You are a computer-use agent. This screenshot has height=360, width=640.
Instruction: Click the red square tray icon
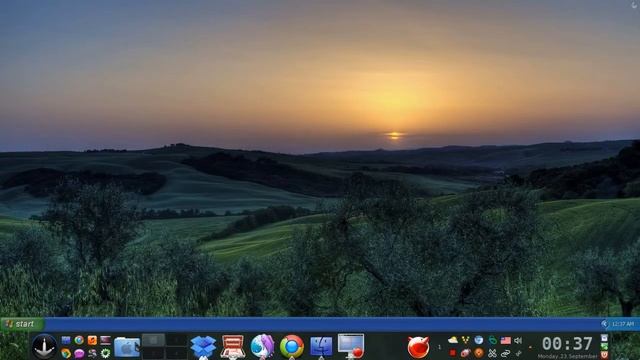click(452, 353)
